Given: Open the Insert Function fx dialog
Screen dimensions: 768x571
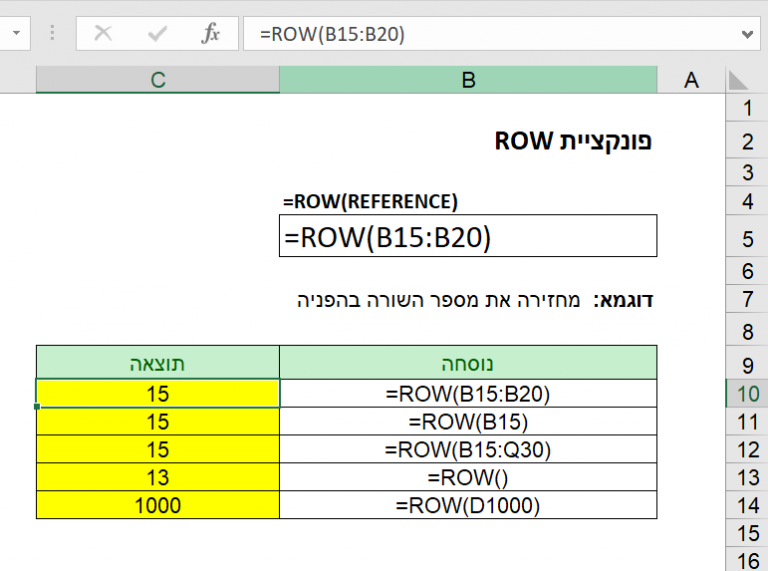Looking at the screenshot, I should [x=211, y=33].
